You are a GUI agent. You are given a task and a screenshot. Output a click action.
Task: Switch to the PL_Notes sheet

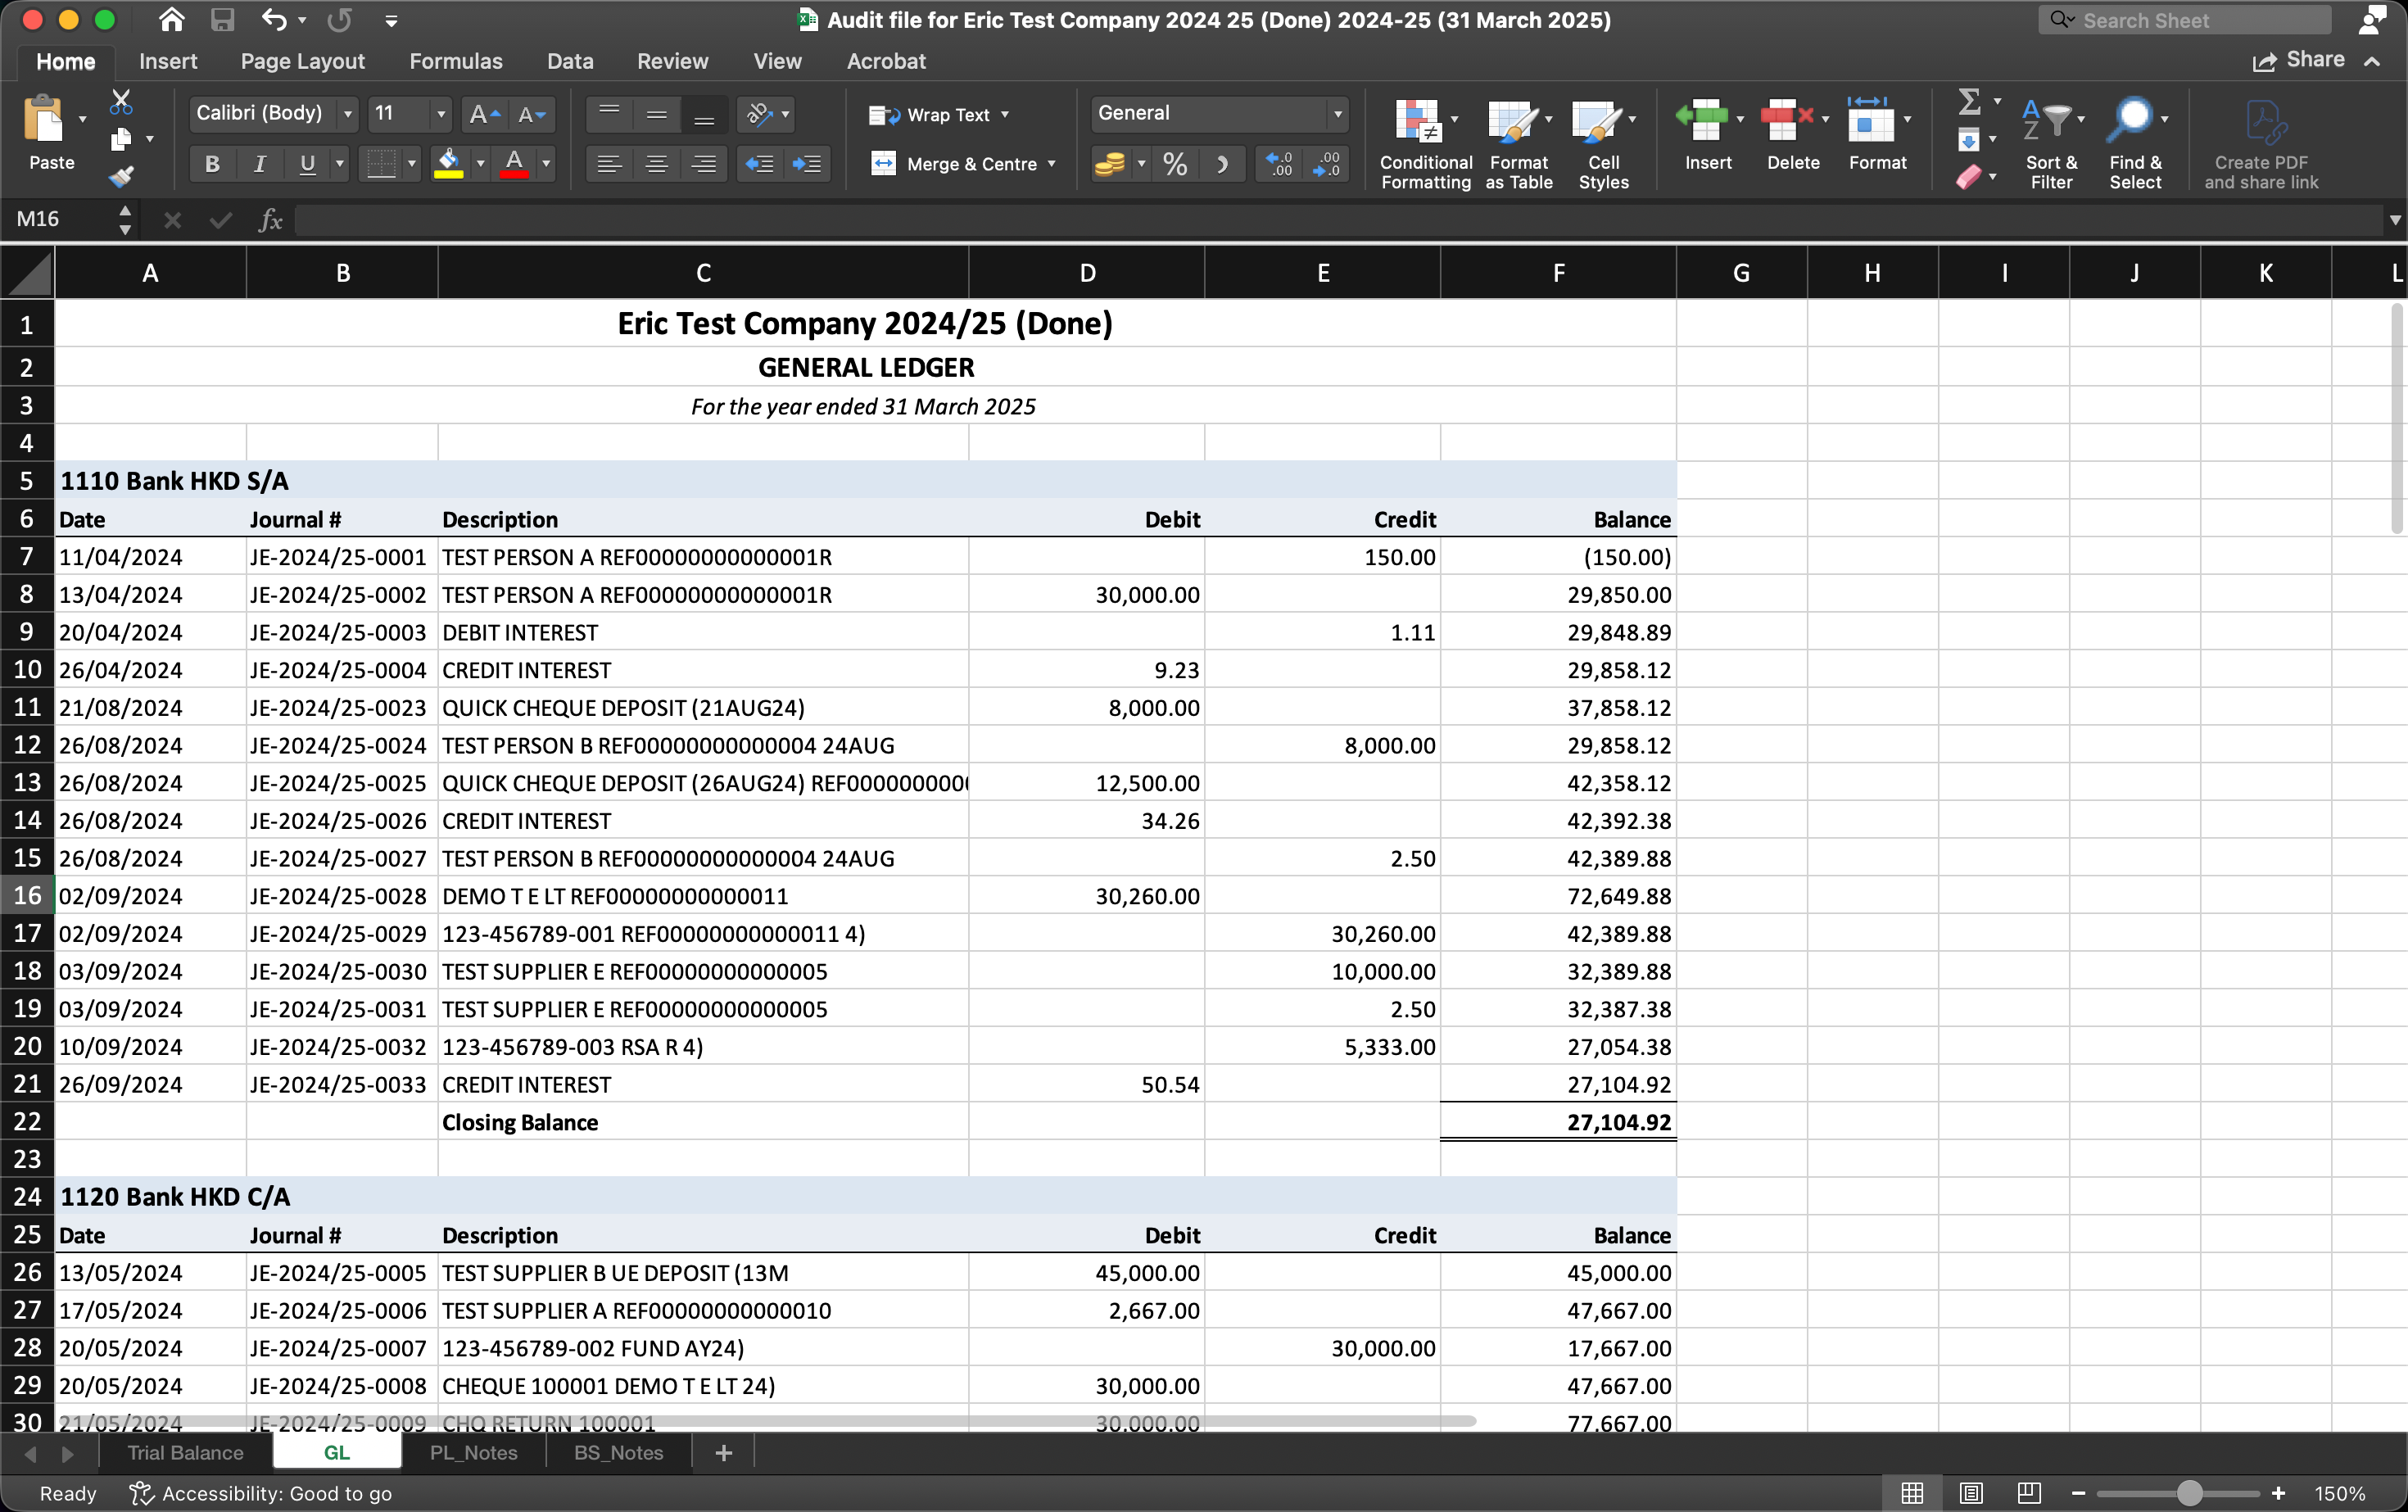coord(474,1453)
